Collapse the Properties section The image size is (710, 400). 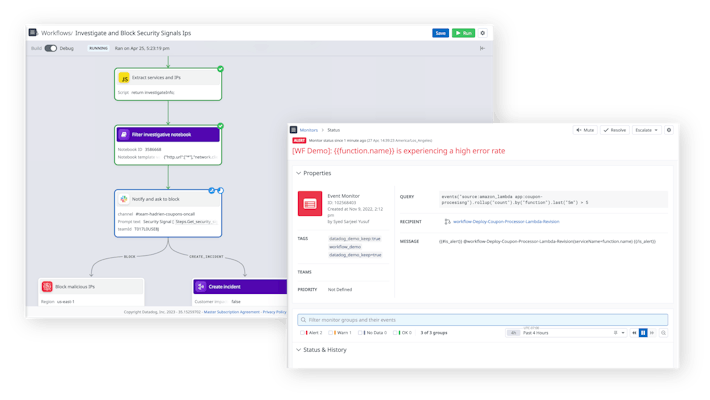pyautogui.click(x=298, y=173)
